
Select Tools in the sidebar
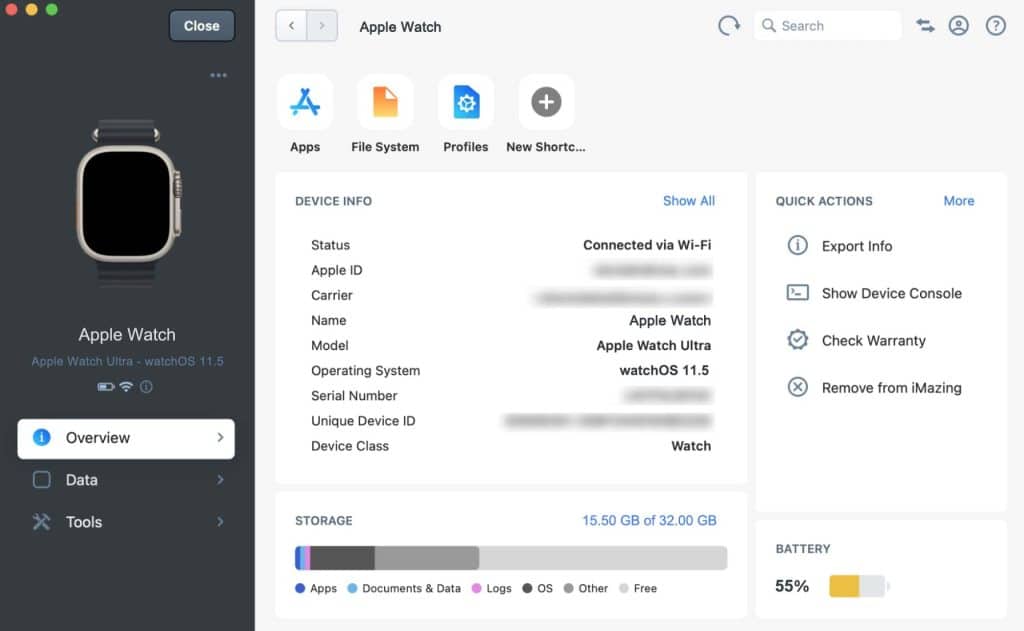pyautogui.click(x=126, y=522)
